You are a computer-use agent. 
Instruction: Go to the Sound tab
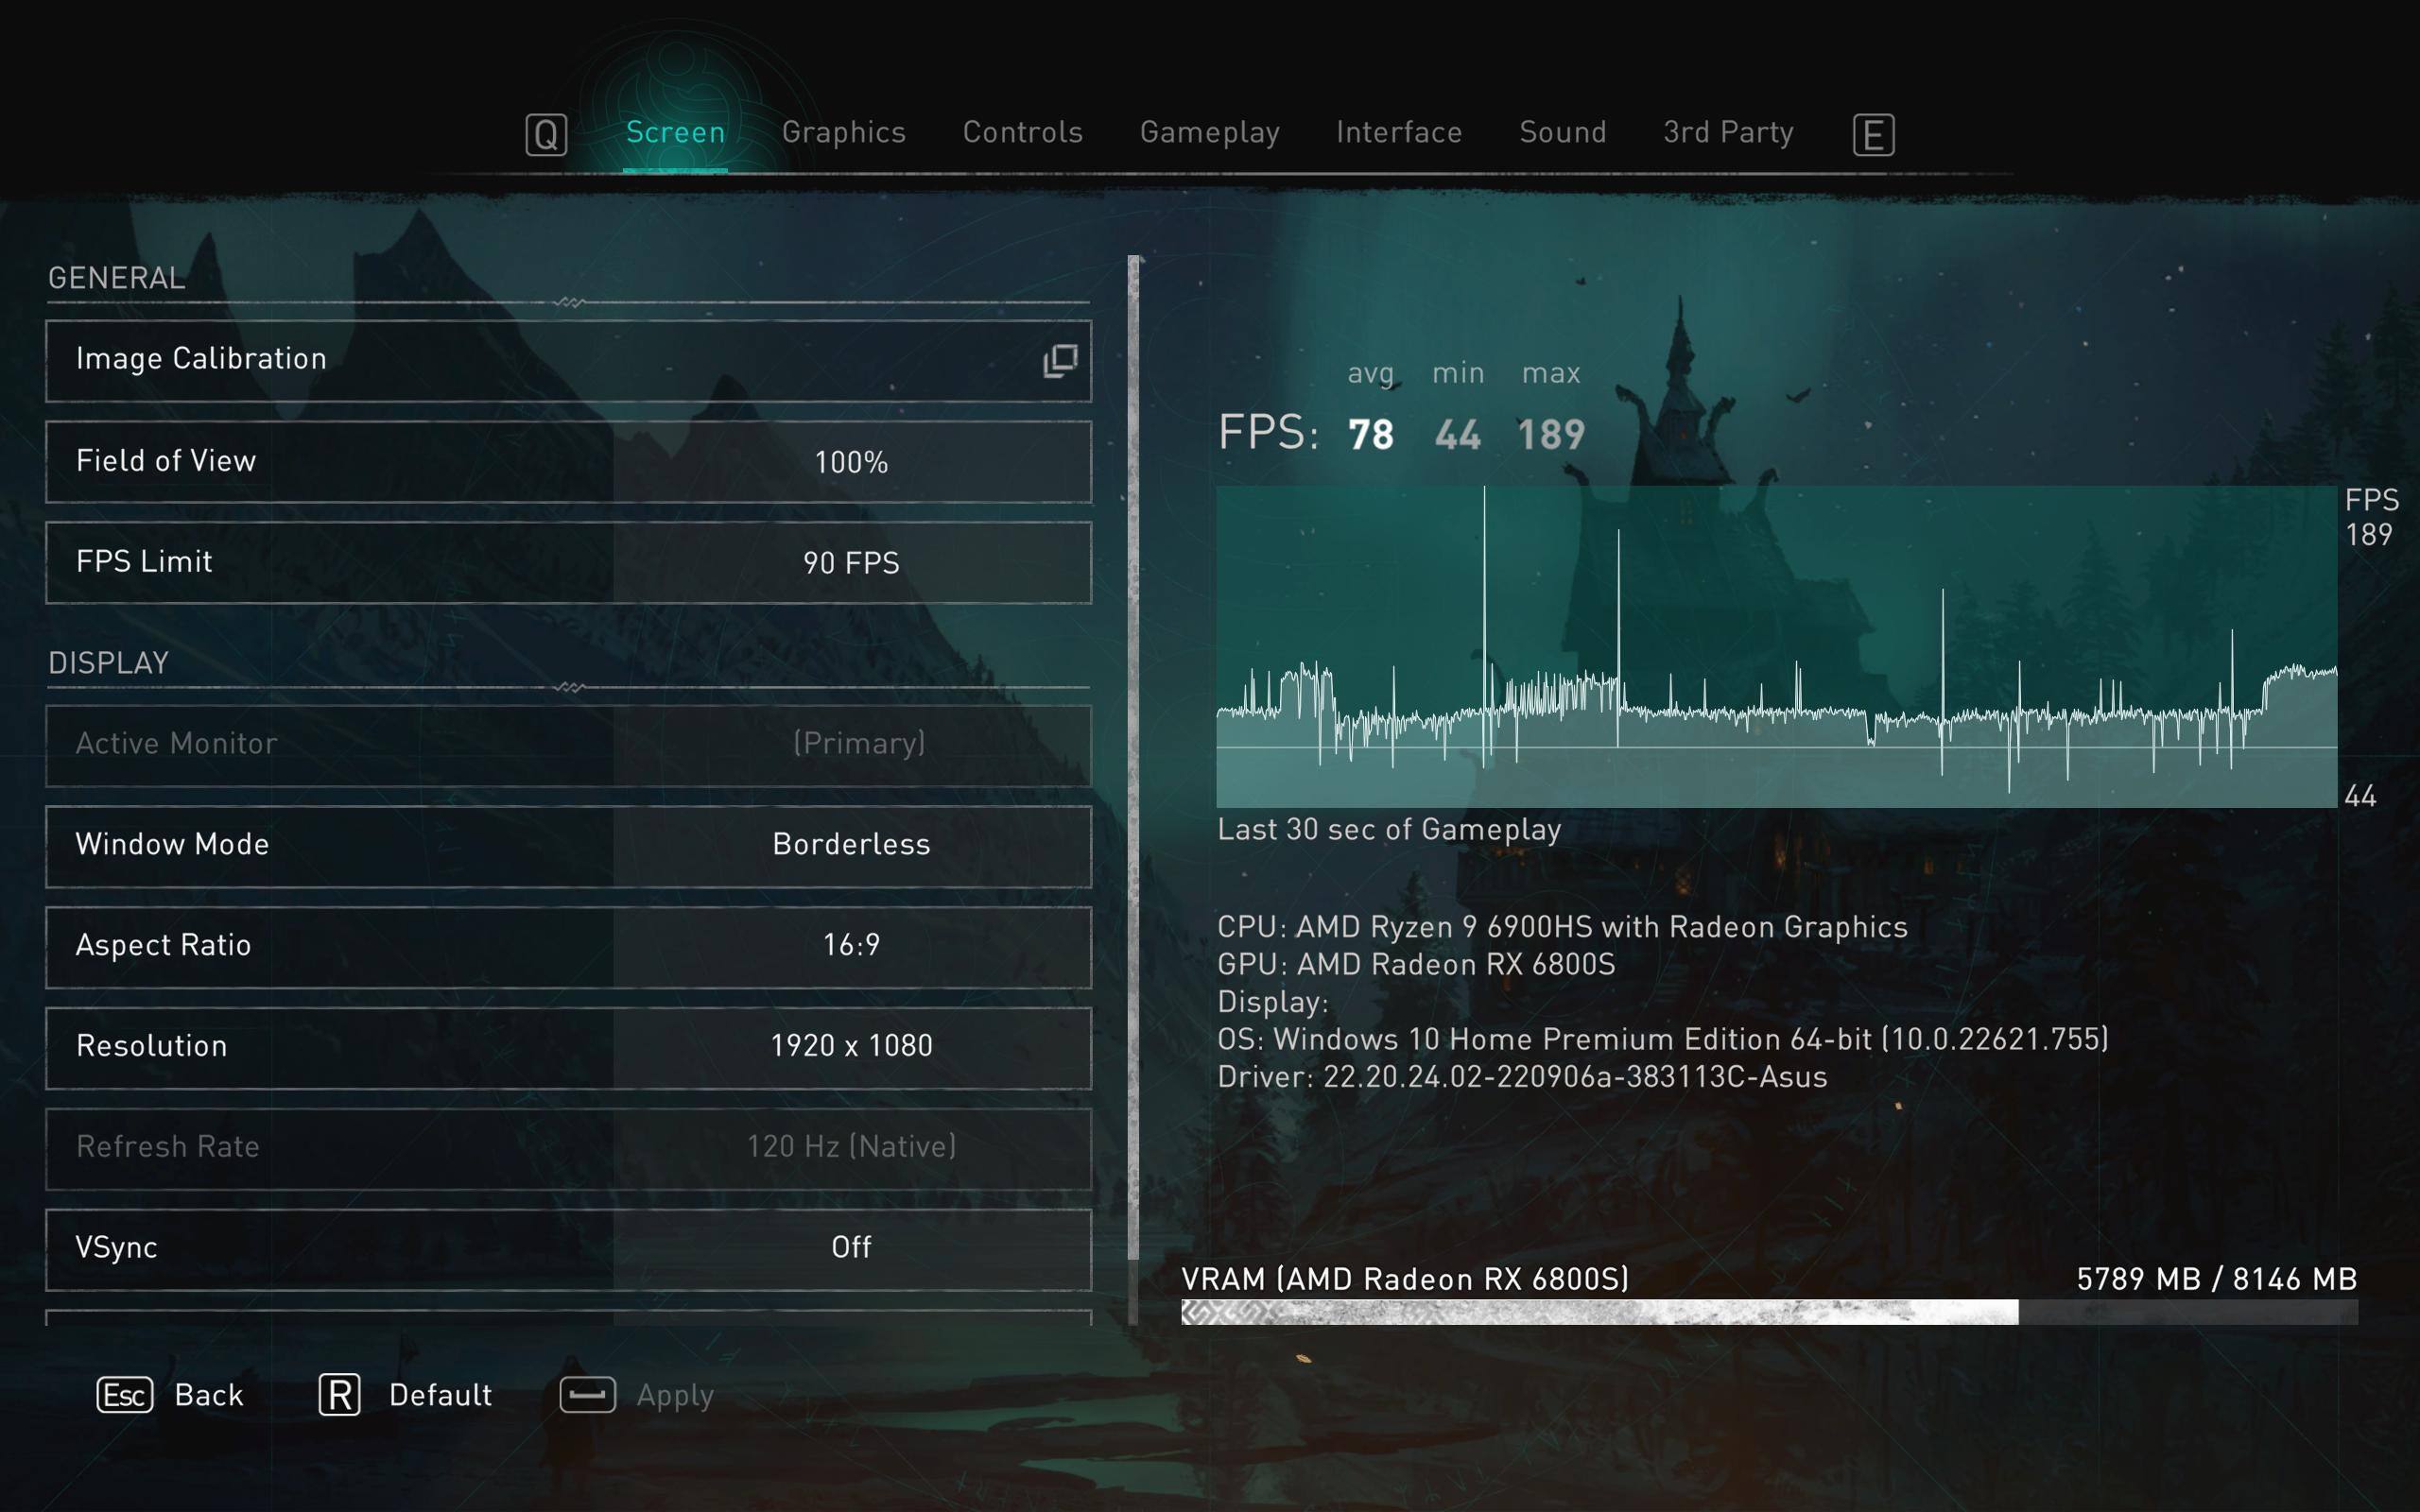tap(1562, 133)
